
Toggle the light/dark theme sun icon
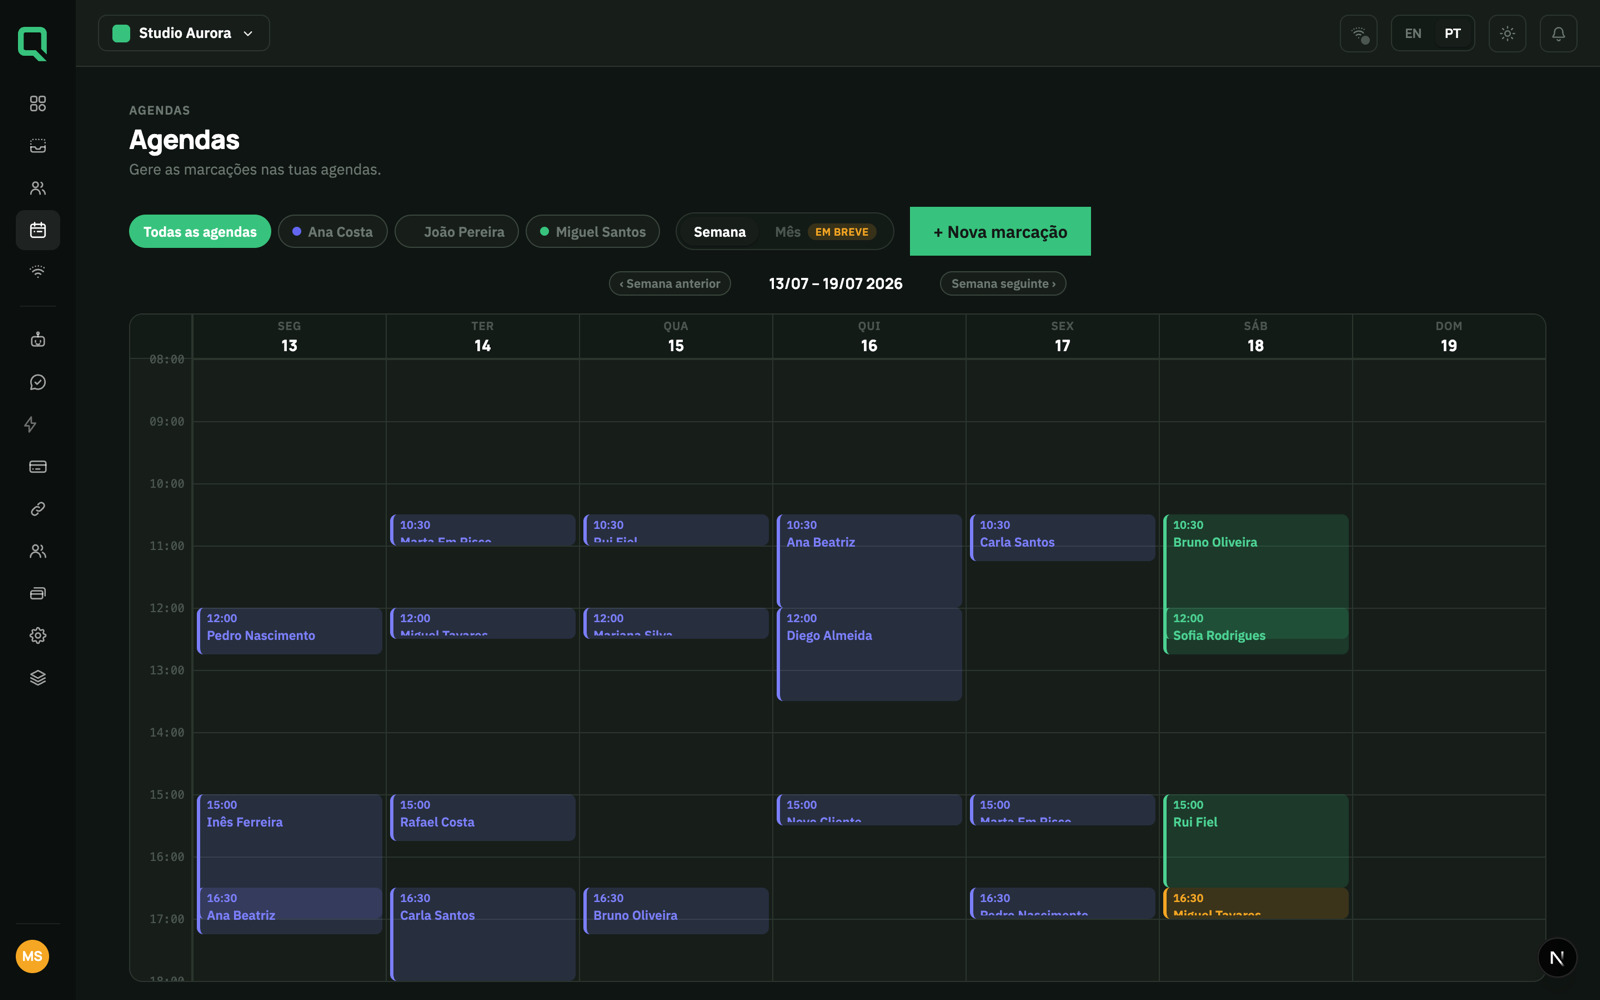[1507, 33]
